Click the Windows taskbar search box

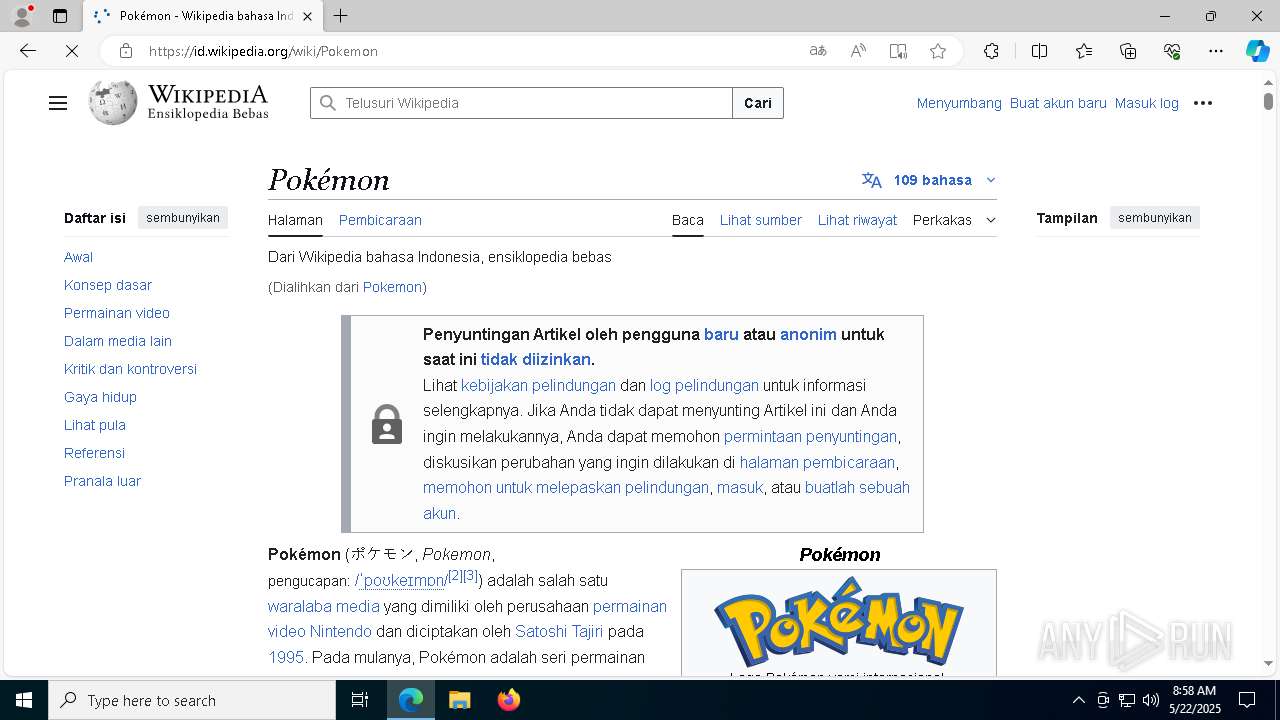192,700
